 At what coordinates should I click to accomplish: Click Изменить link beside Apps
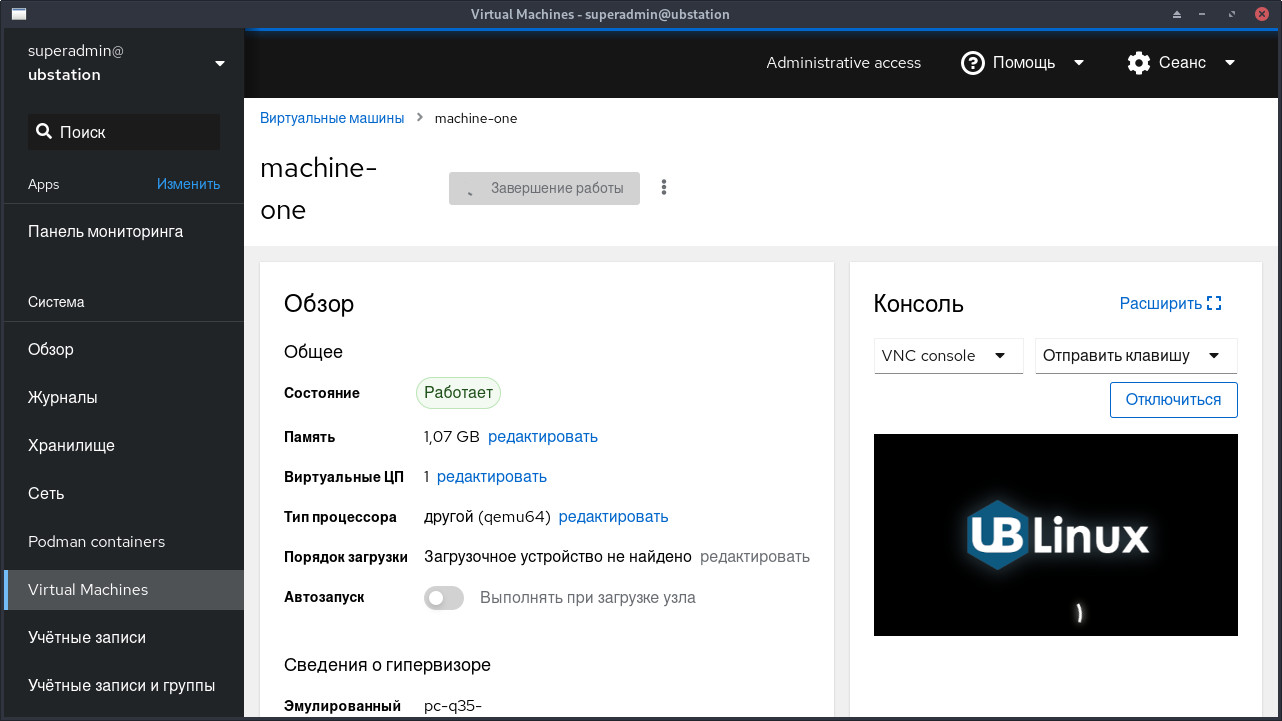pos(188,184)
